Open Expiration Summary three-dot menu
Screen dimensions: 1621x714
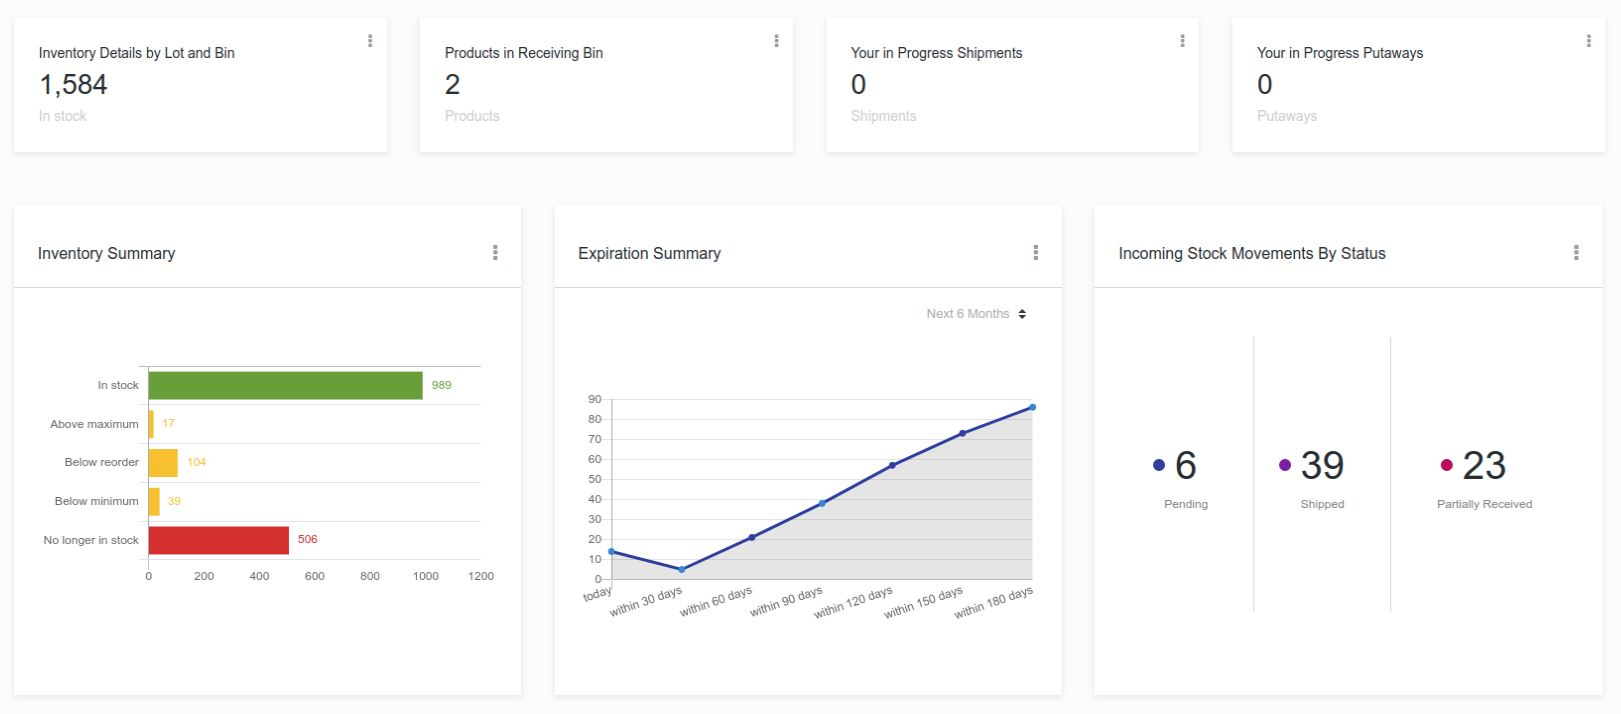(1035, 253)
